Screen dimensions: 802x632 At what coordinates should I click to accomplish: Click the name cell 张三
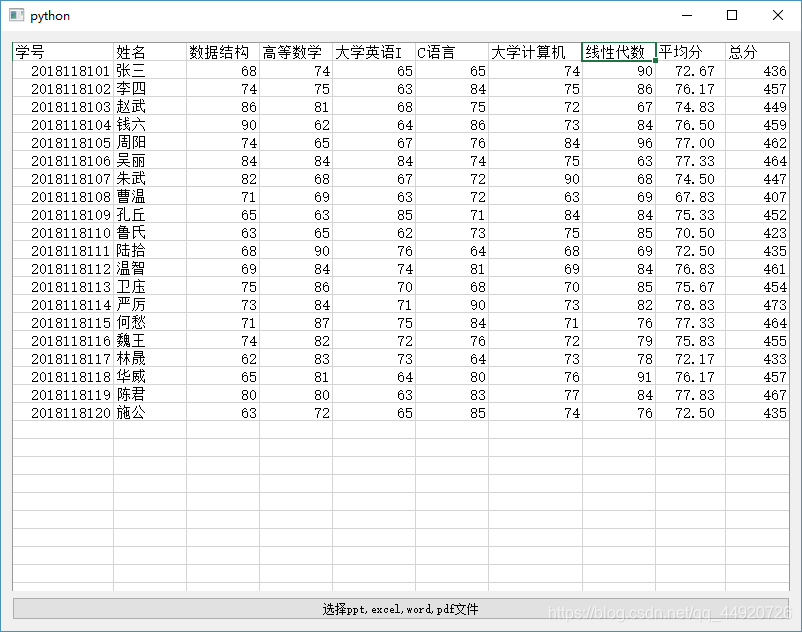(150, 71)
